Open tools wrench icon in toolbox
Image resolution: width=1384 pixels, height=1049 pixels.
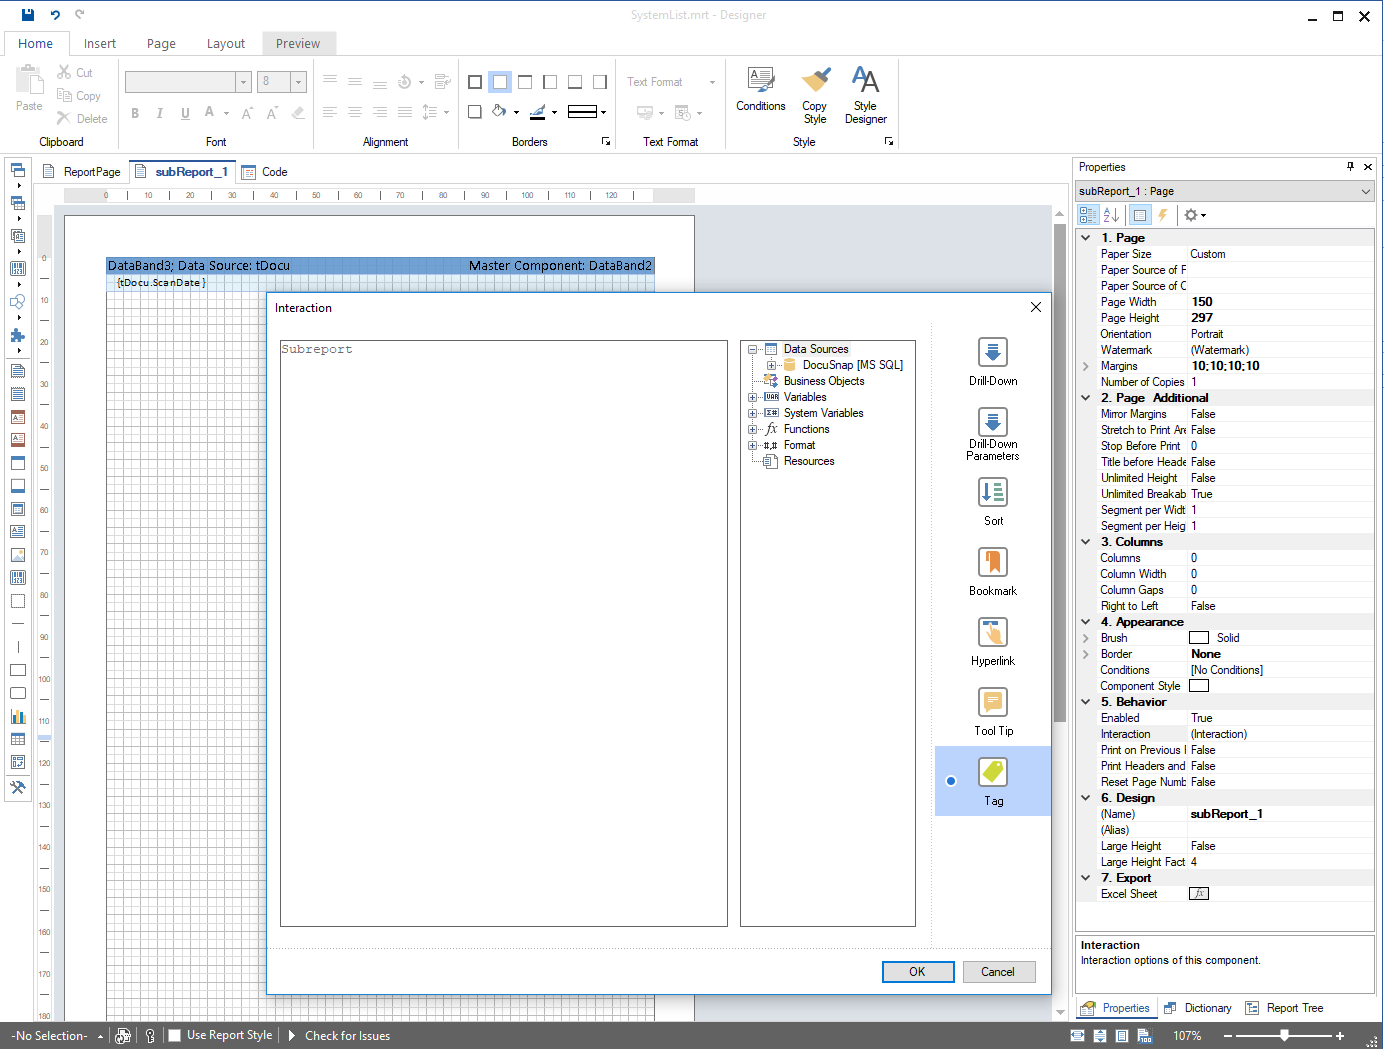(x=18, y=787)
